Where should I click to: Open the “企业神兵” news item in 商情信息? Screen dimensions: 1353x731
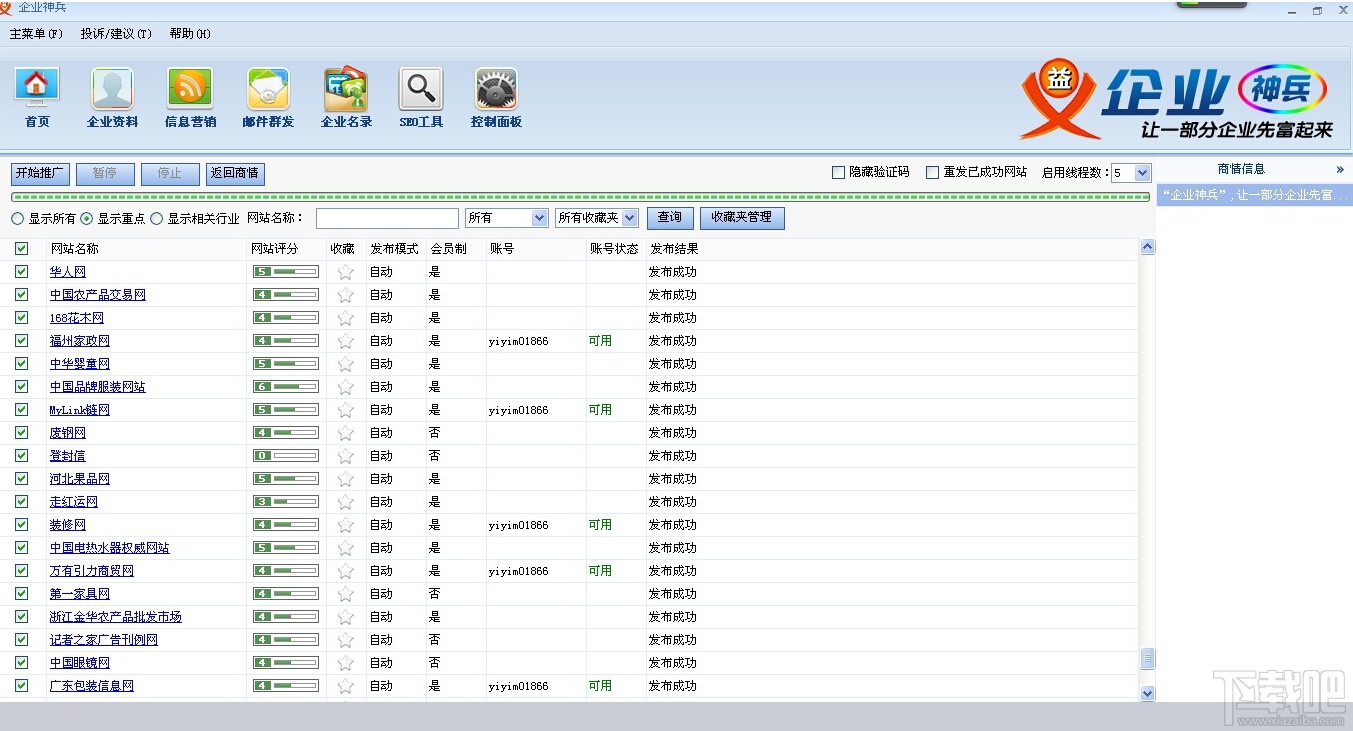[1255, 195]
